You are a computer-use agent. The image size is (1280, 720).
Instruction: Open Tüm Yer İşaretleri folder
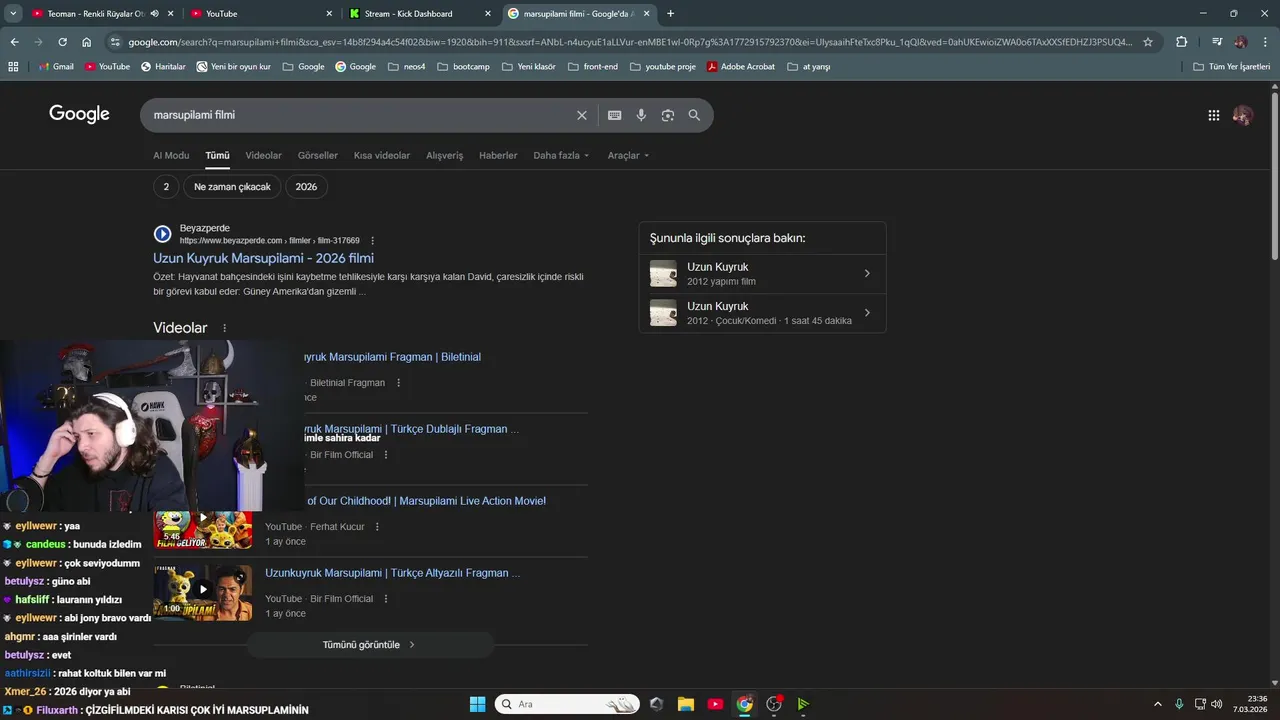1232,66
